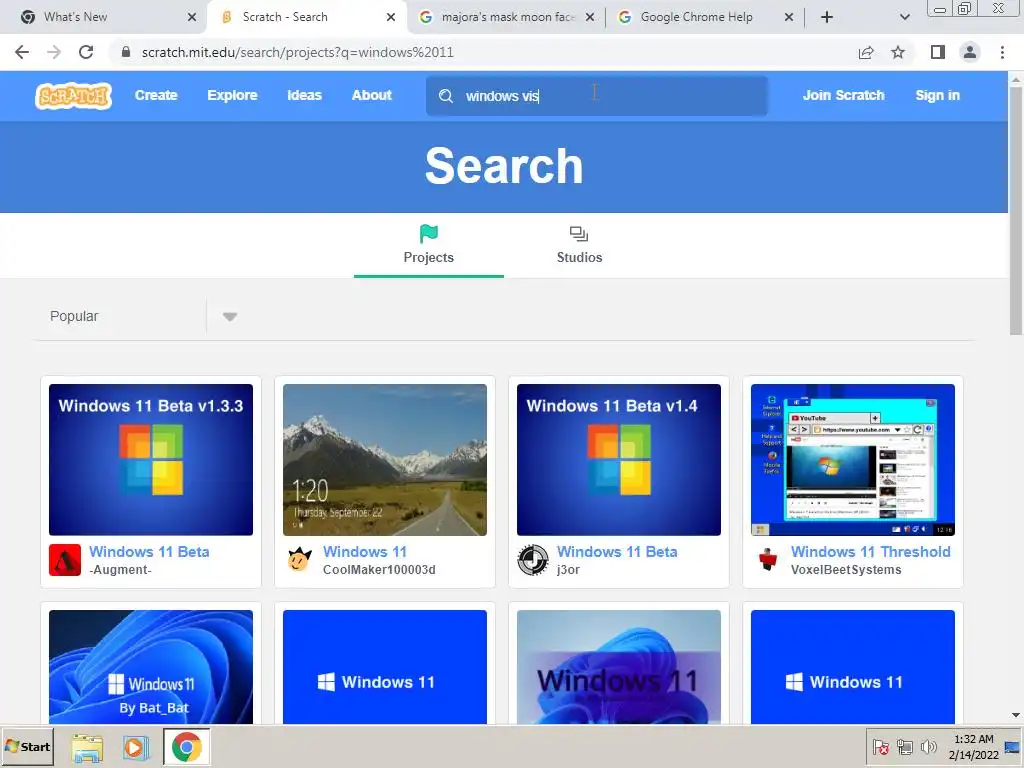Screen dimensions: 1024x768
Task: Reload the page with refresh icon
Action: 86,52
